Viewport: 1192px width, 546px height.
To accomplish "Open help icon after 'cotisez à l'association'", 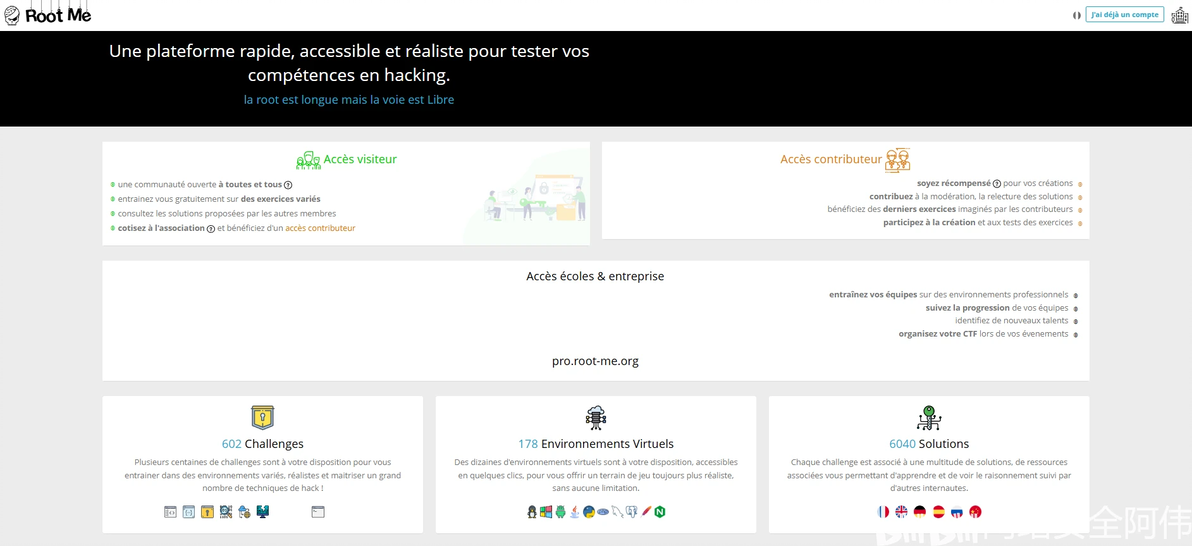I will 211,228.
